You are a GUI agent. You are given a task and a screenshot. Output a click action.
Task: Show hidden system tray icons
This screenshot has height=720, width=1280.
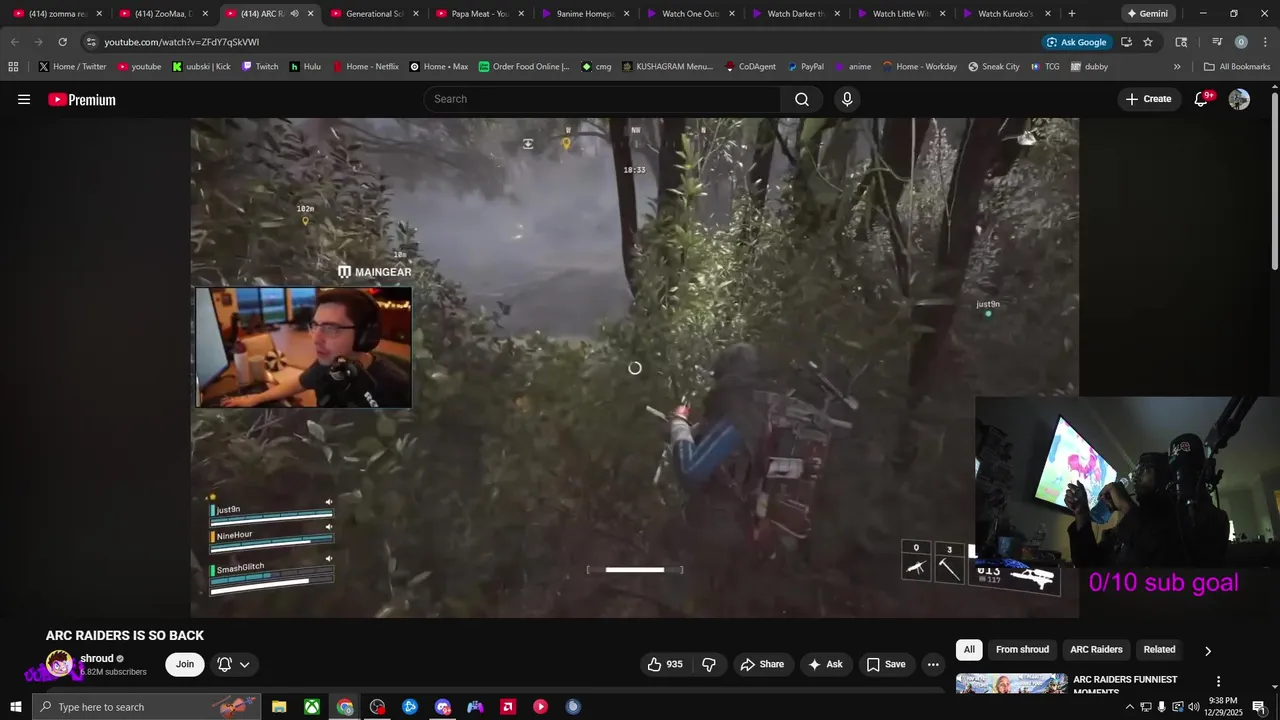point(1130,707)
